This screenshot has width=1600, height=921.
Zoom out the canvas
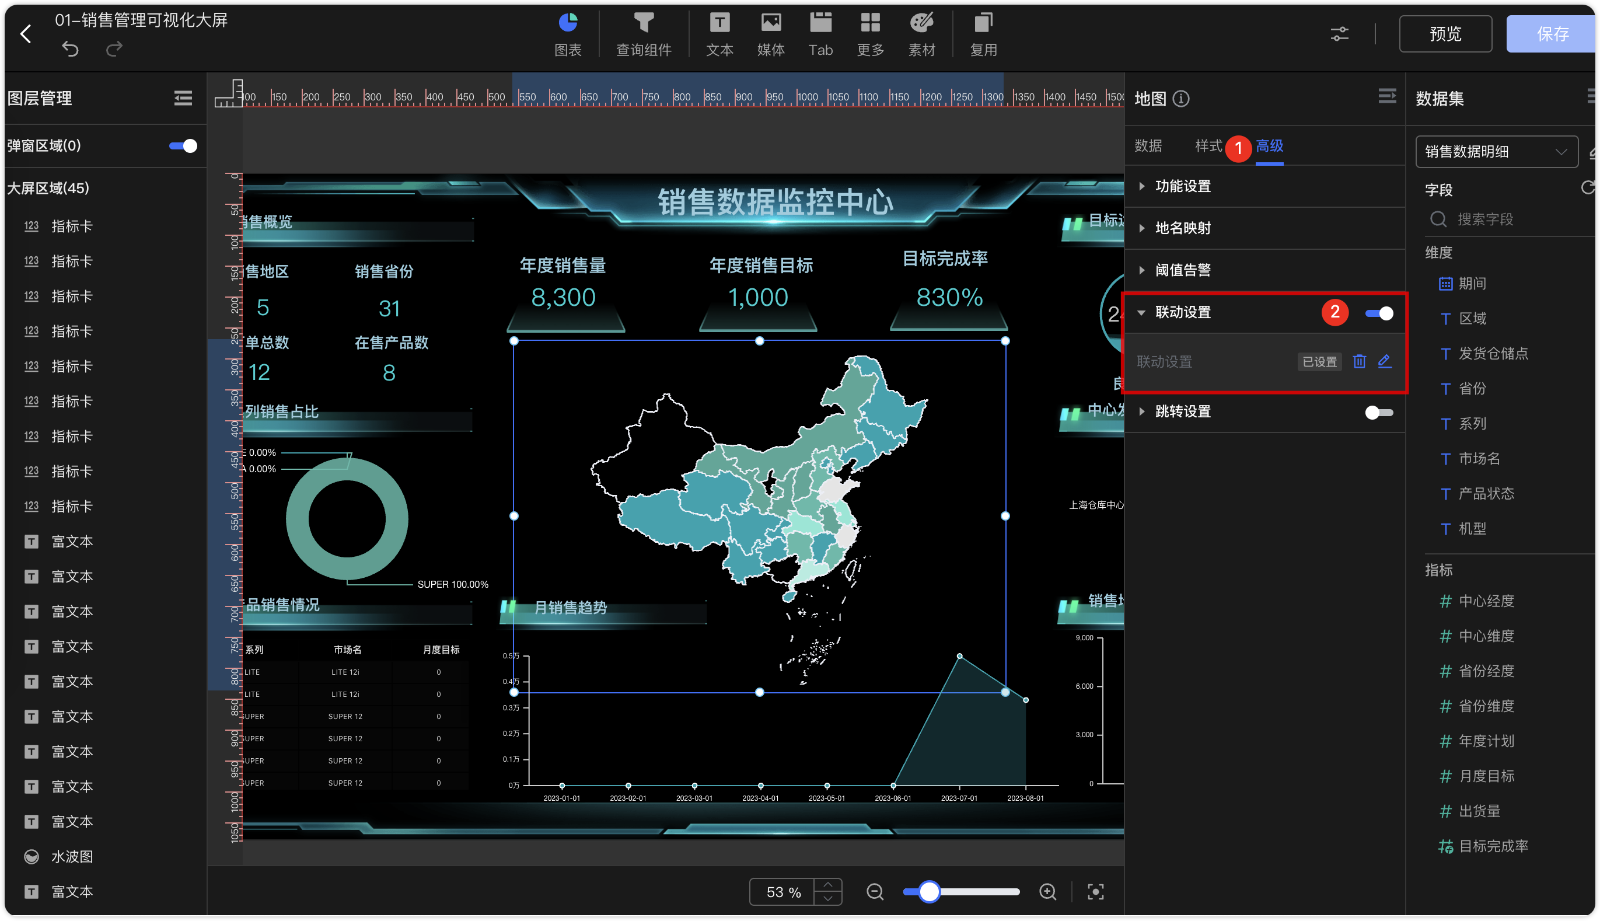click(875, 892)
